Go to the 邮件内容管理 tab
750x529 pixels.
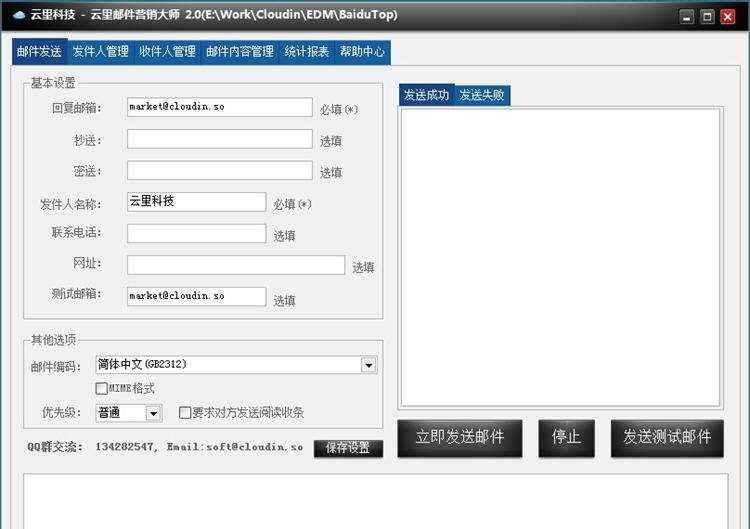click(x=240, y=52)
